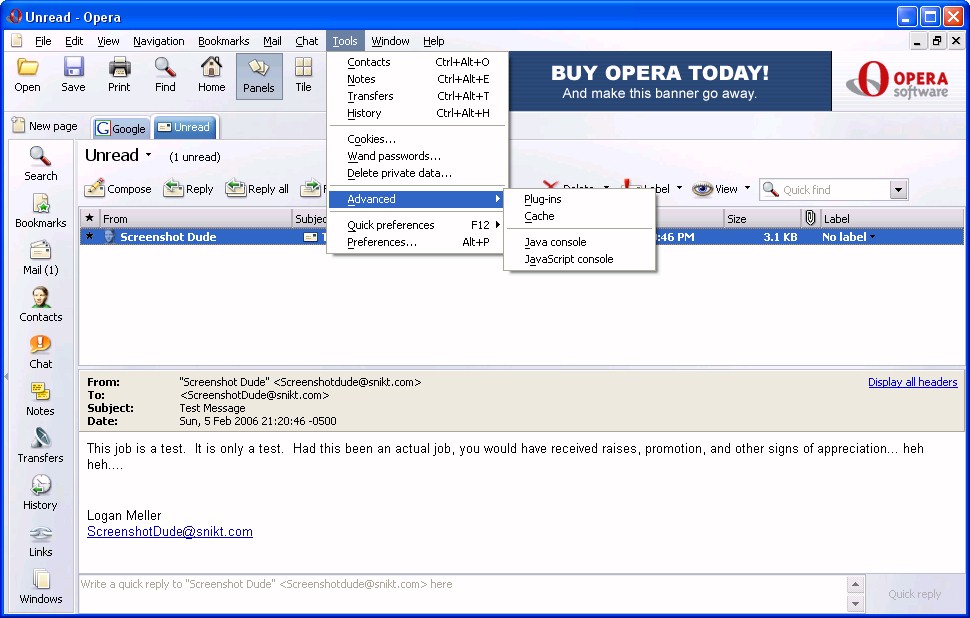
Task: Click the quick reply scroll up arrow
Action: pyautogui.click(x=855, y=584)
